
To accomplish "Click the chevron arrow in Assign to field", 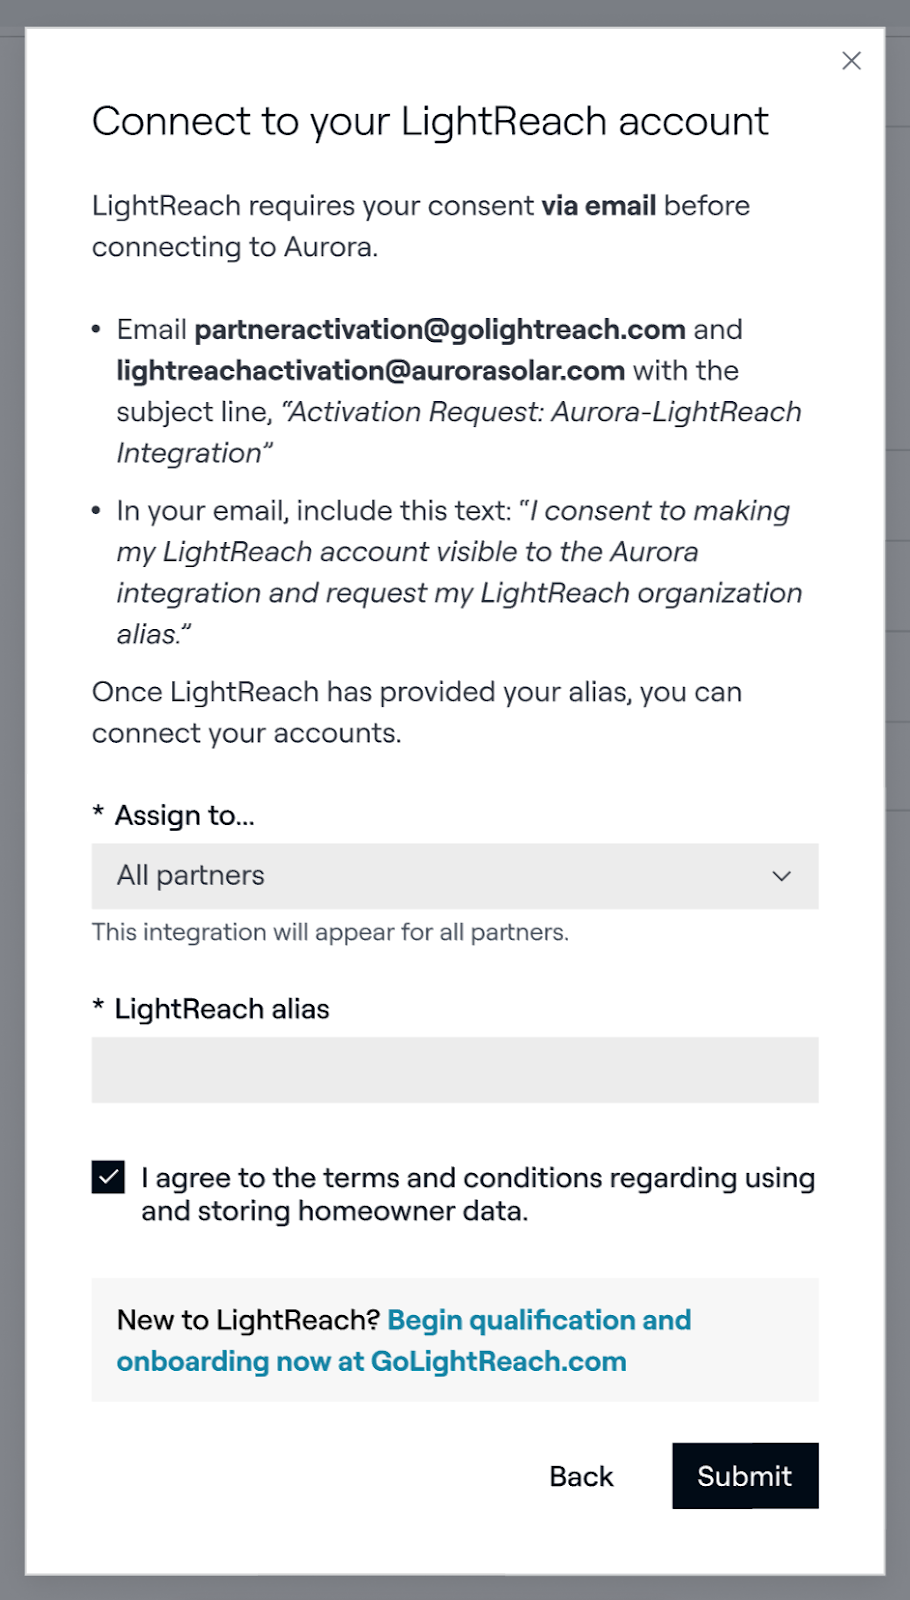I will (x=781, y=876).
